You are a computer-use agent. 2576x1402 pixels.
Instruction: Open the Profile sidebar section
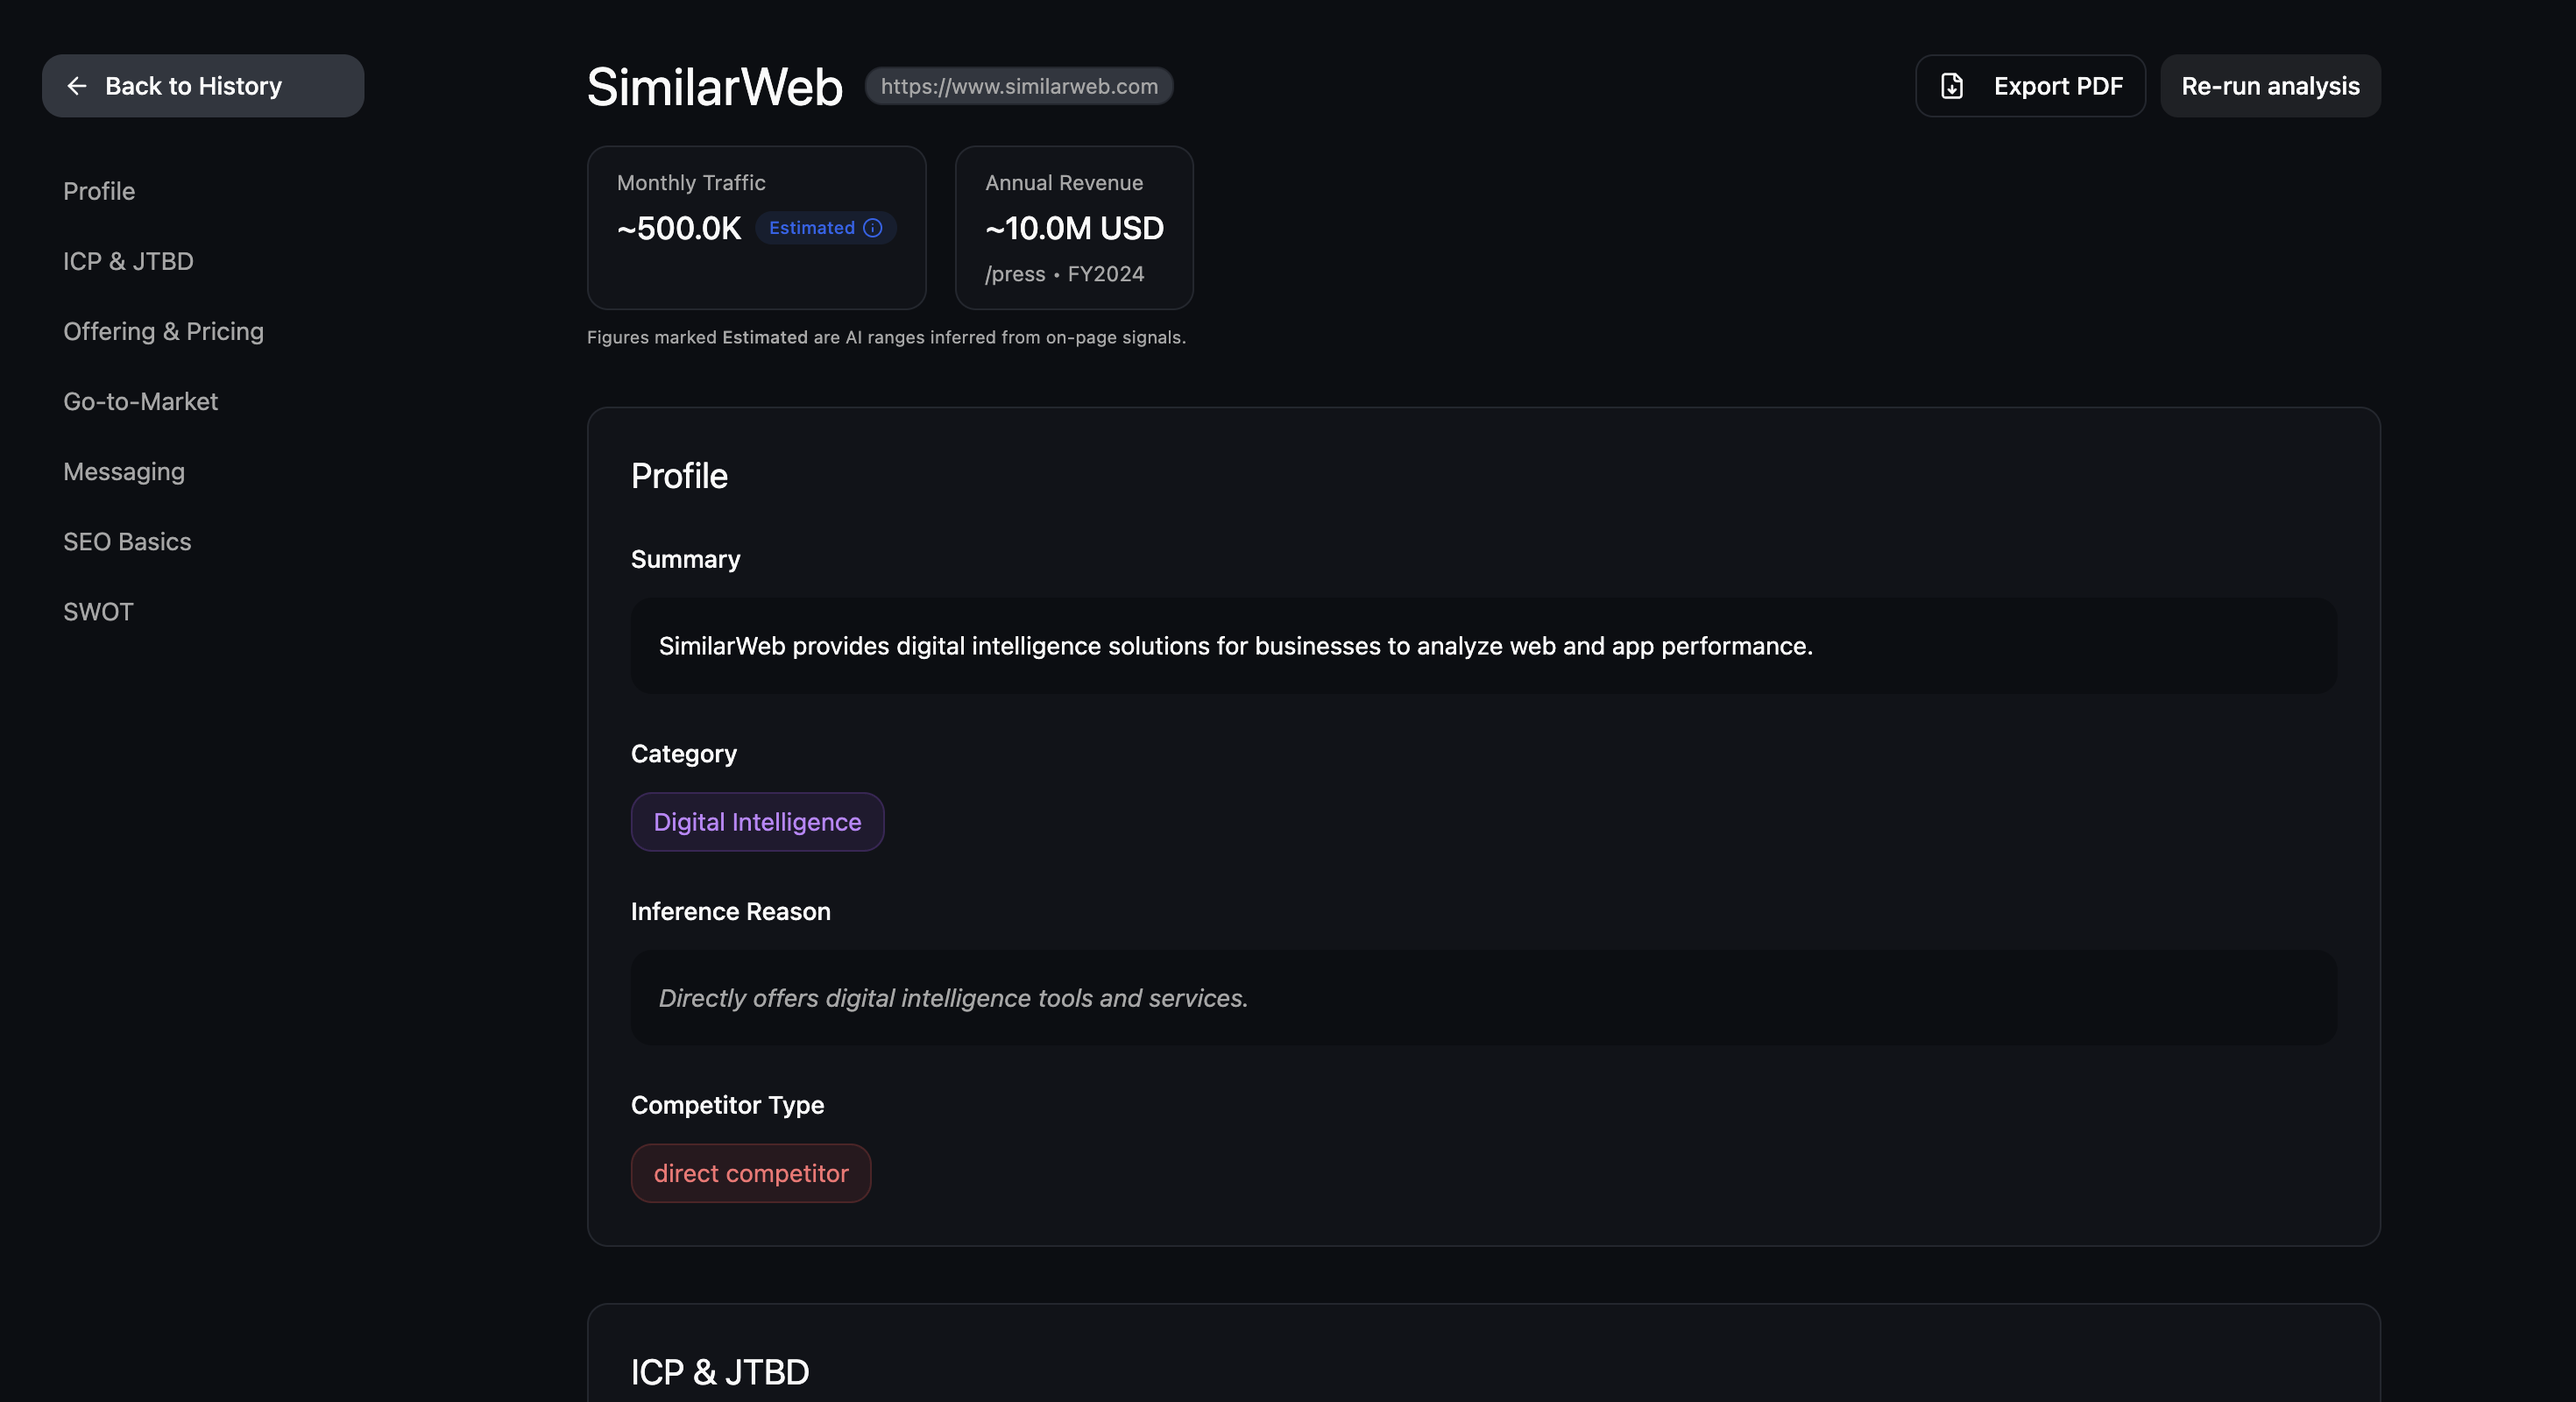(x=99, y=191)
